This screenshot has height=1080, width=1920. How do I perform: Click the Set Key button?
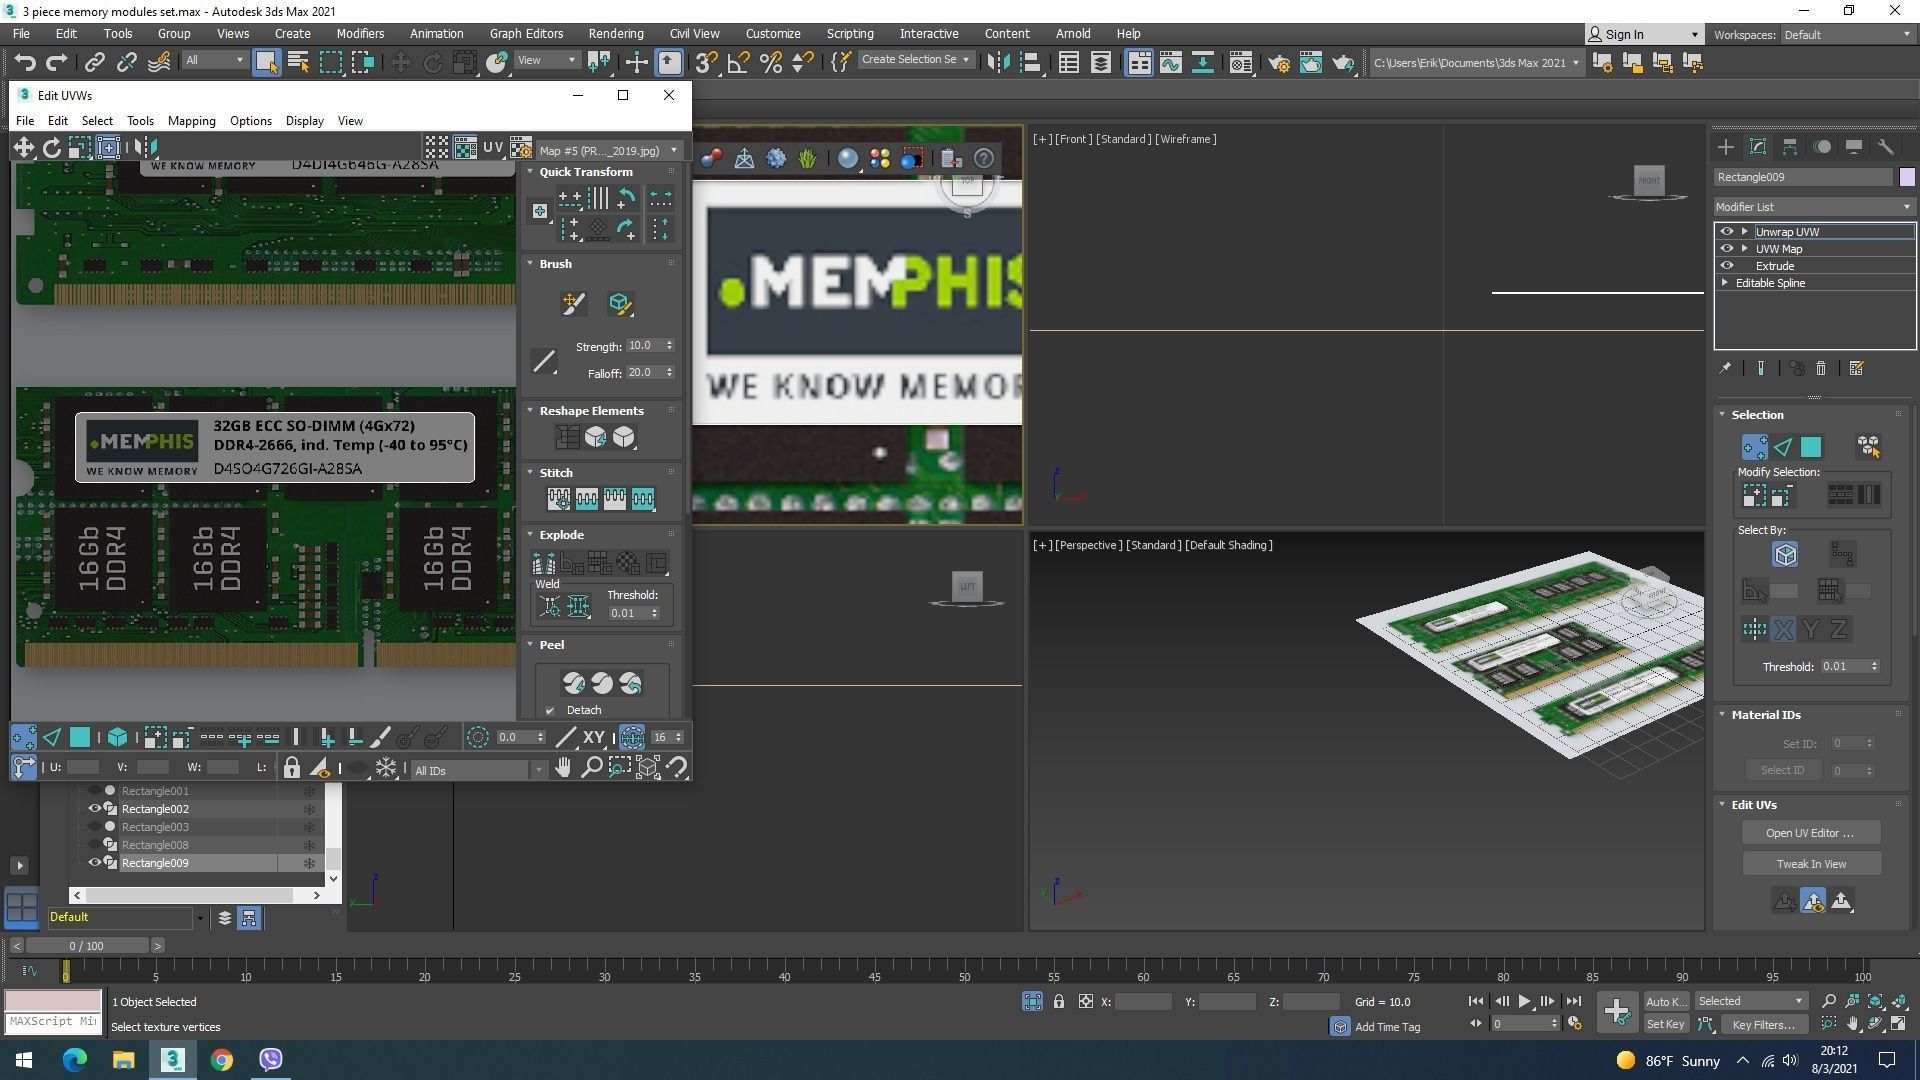coord(1665,1024)
